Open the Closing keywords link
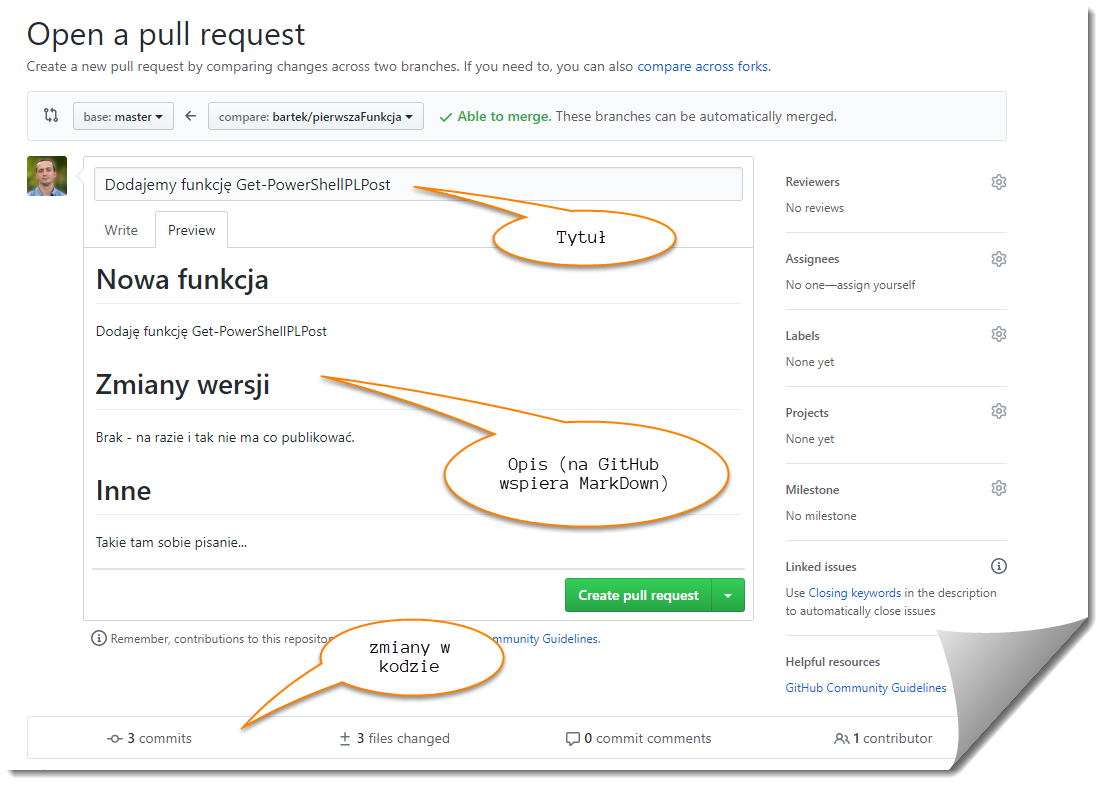 pyautogui.click(x=854, y=593)
